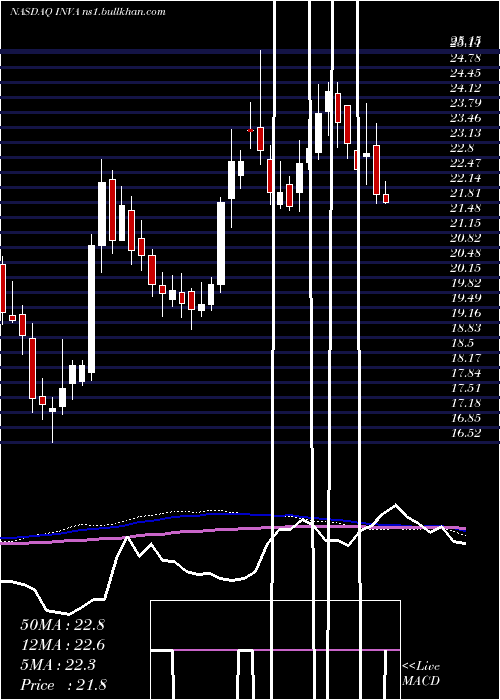This screenshot has width=500, height=700.
Task: Click the 16.52 lowest price label
Action: coord(466,433)
